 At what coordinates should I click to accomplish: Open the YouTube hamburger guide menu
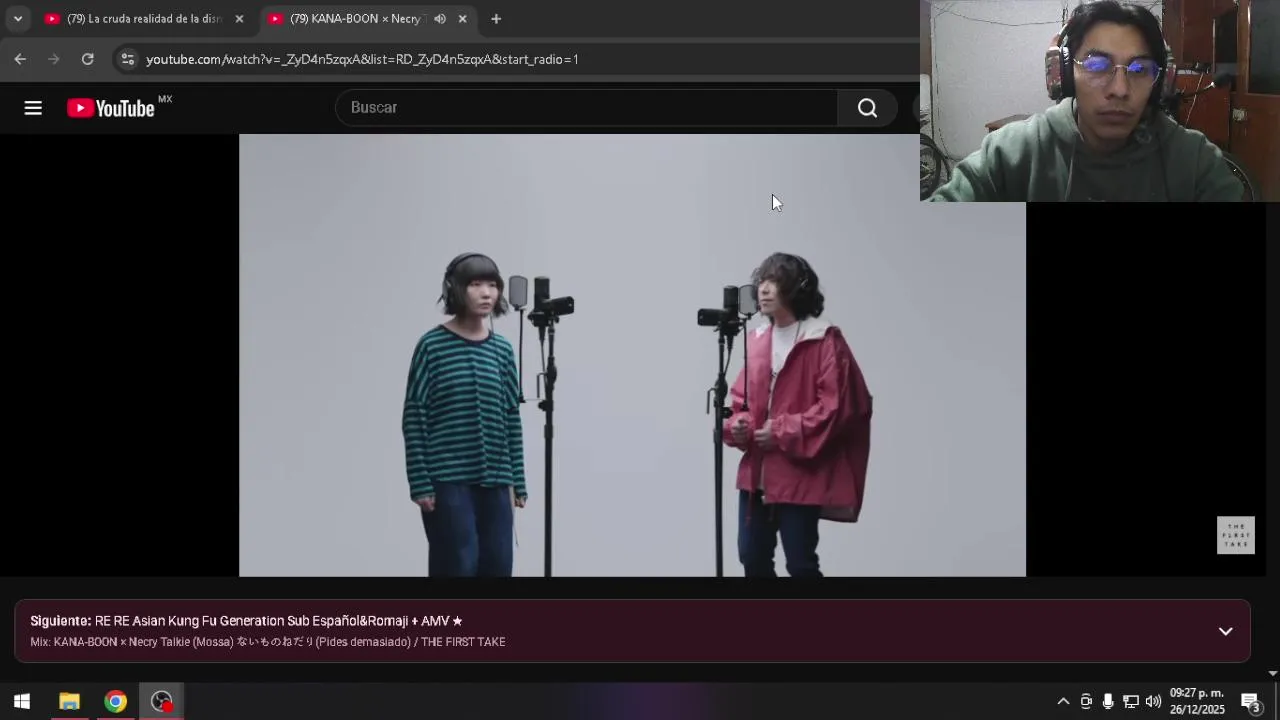[33, 108]
